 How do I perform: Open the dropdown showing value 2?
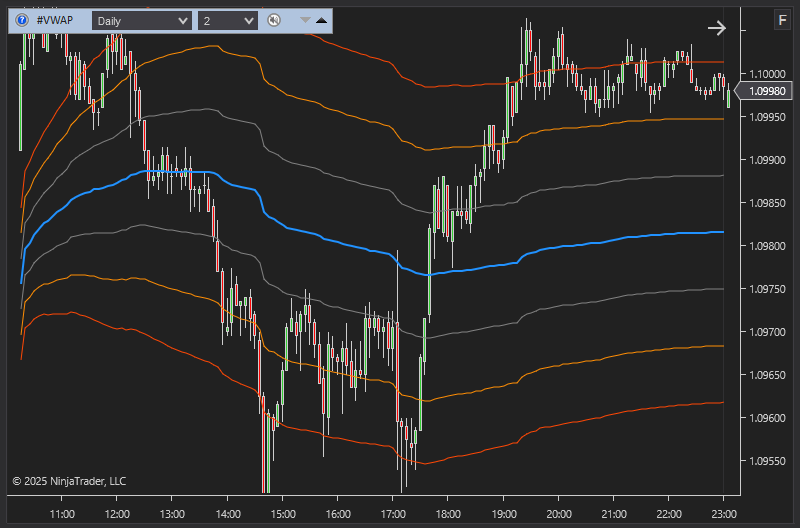pos(228,20)
